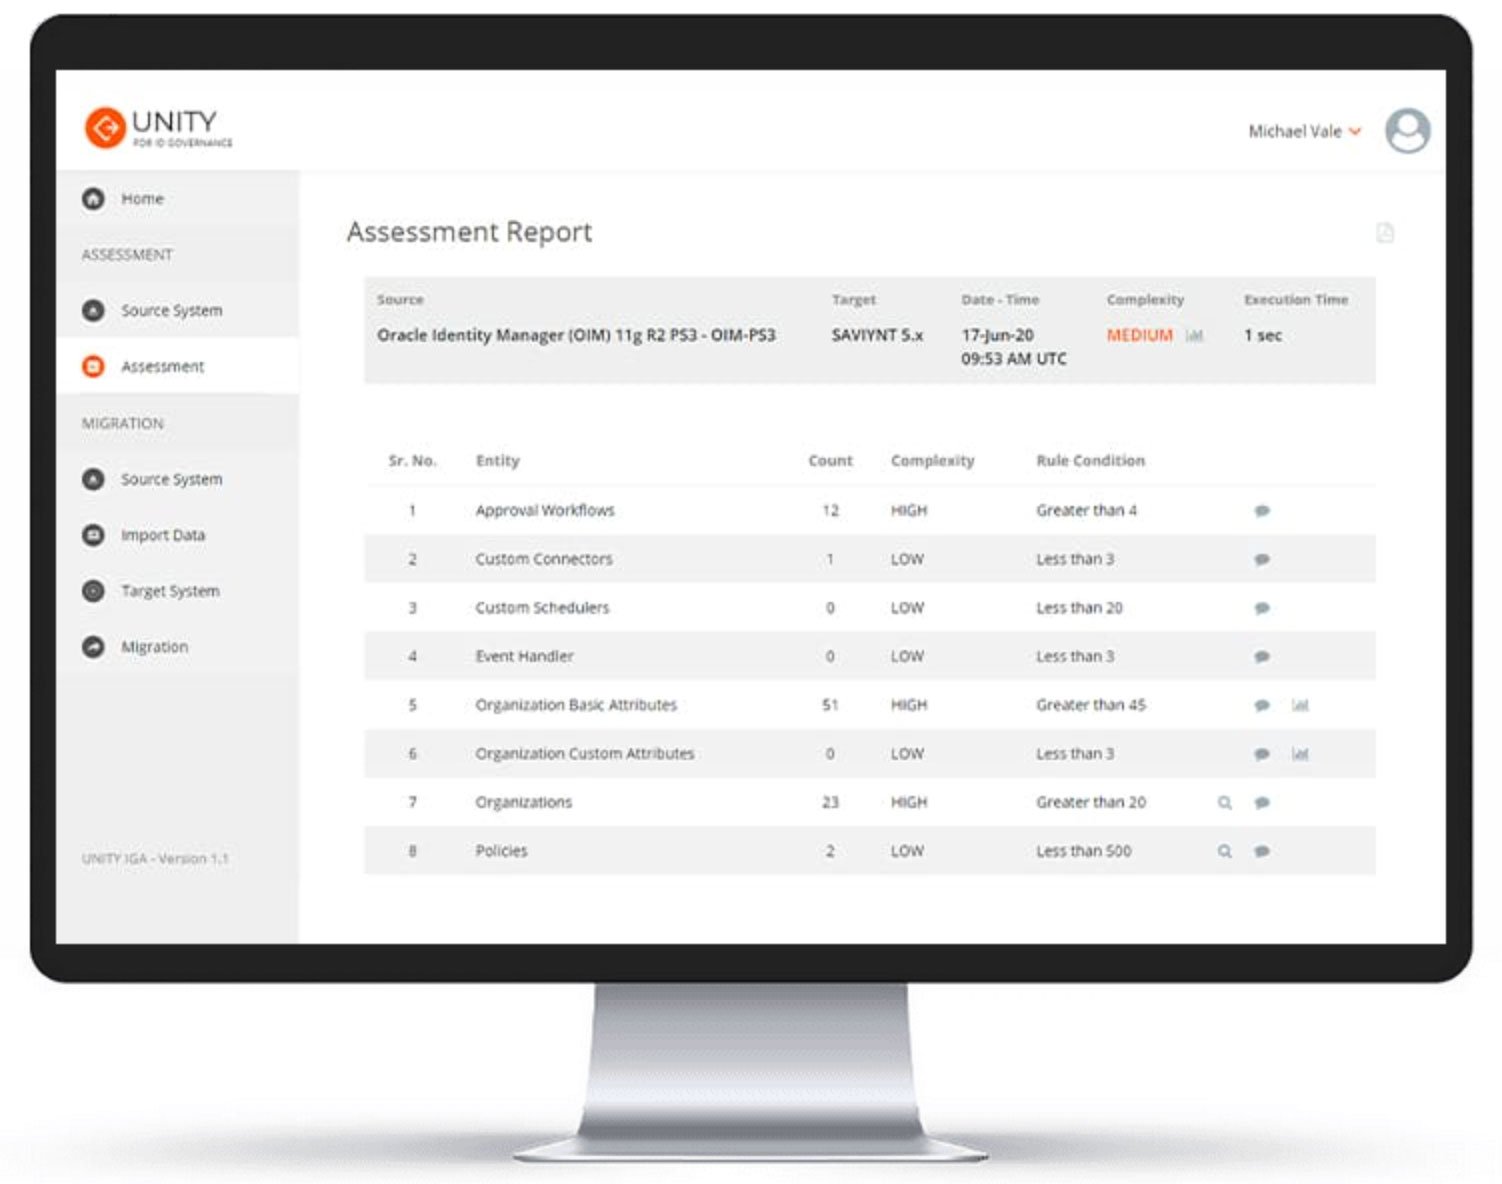The height and width of the screenshot is (1184, 1502).
Task: View comment for Organization Basic Attributes row
Action: click(x=1262, y=705)
